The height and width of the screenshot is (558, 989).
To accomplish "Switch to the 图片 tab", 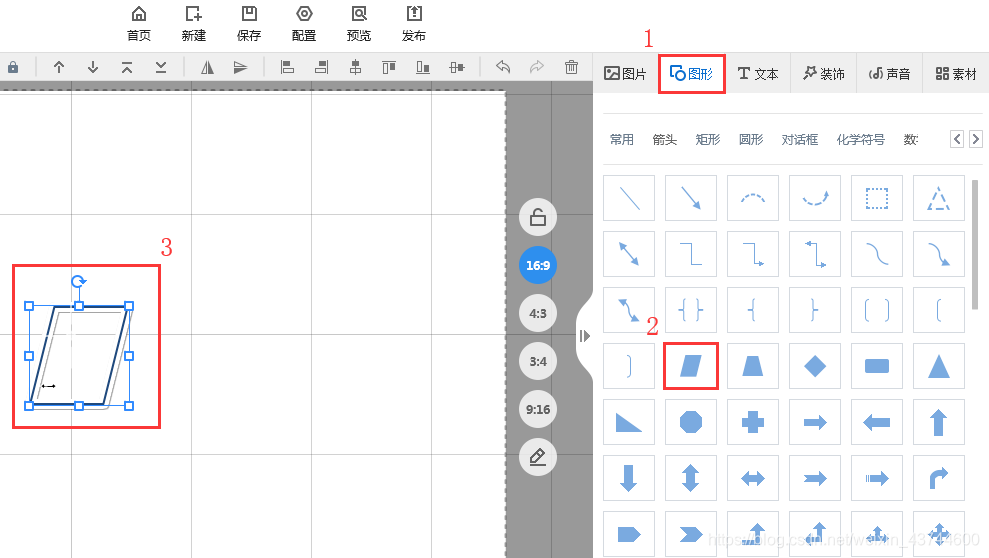I will (625, 74).
